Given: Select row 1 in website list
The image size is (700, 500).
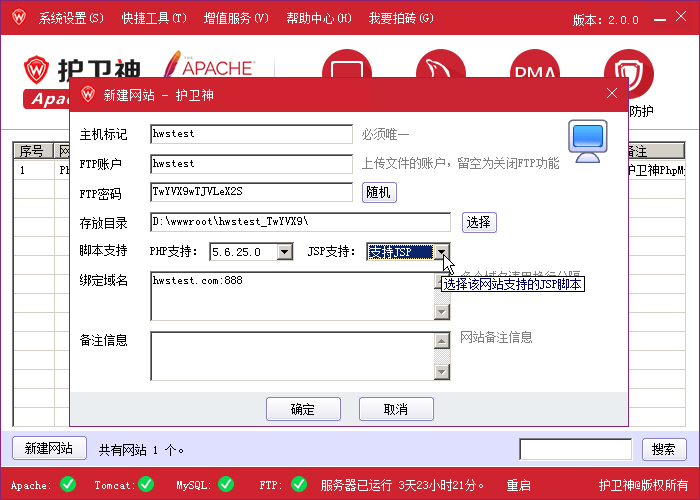Looking at the screenshot, I should [x=41, y=170].
